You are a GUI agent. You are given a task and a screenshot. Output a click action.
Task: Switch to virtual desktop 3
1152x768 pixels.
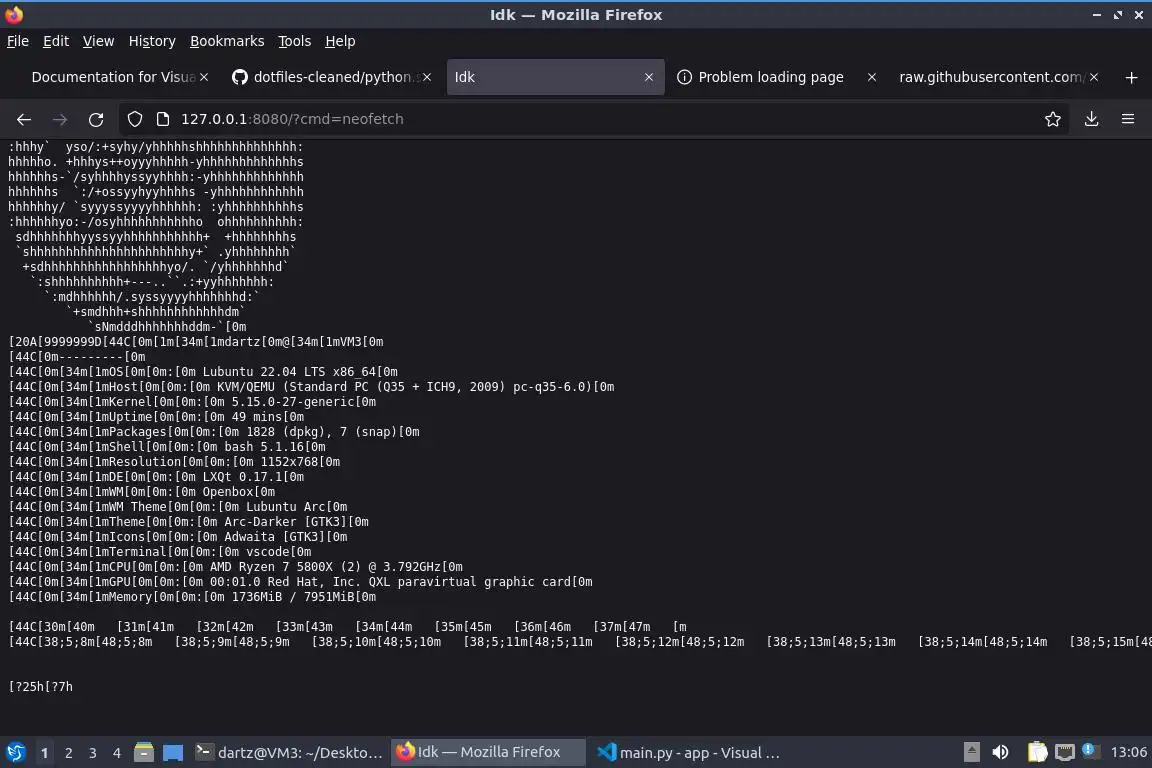click(x=93, y=753)
